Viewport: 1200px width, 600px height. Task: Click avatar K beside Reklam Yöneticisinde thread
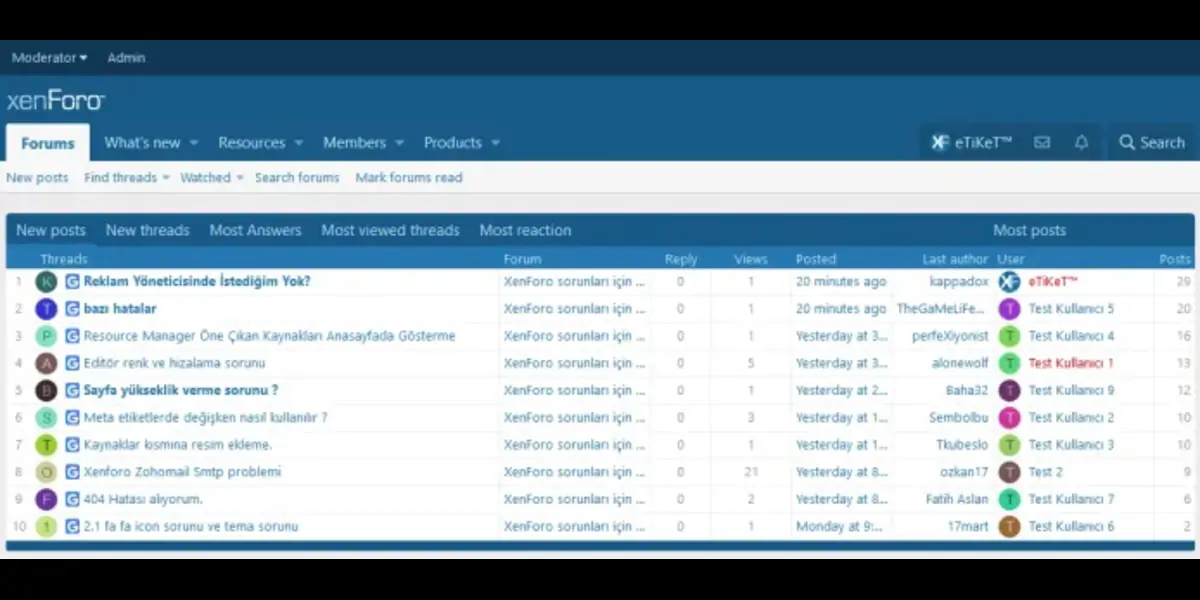[x=46, y=282]
